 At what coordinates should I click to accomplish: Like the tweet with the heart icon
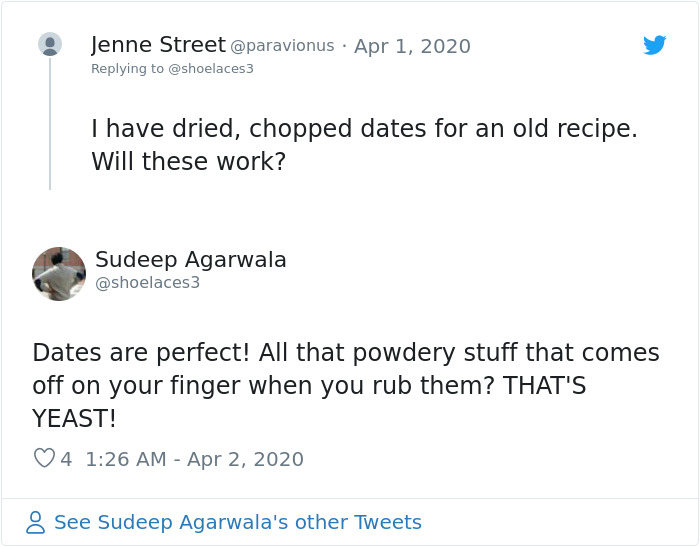click(x=44, y=459)
